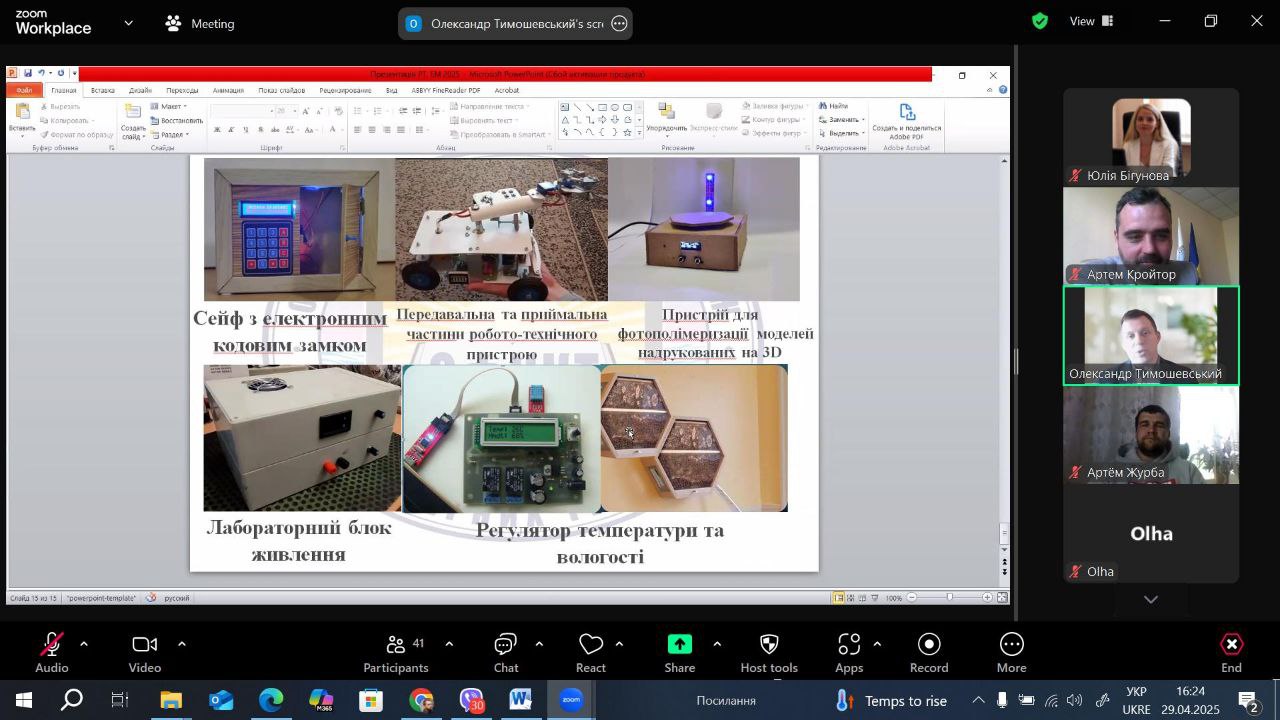
Task: Open the Chat panel
Action: (506, 652)
